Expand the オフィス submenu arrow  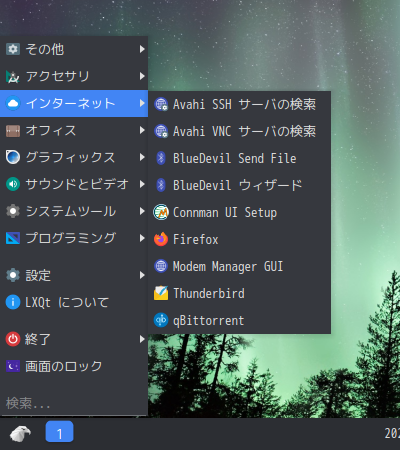142,130
